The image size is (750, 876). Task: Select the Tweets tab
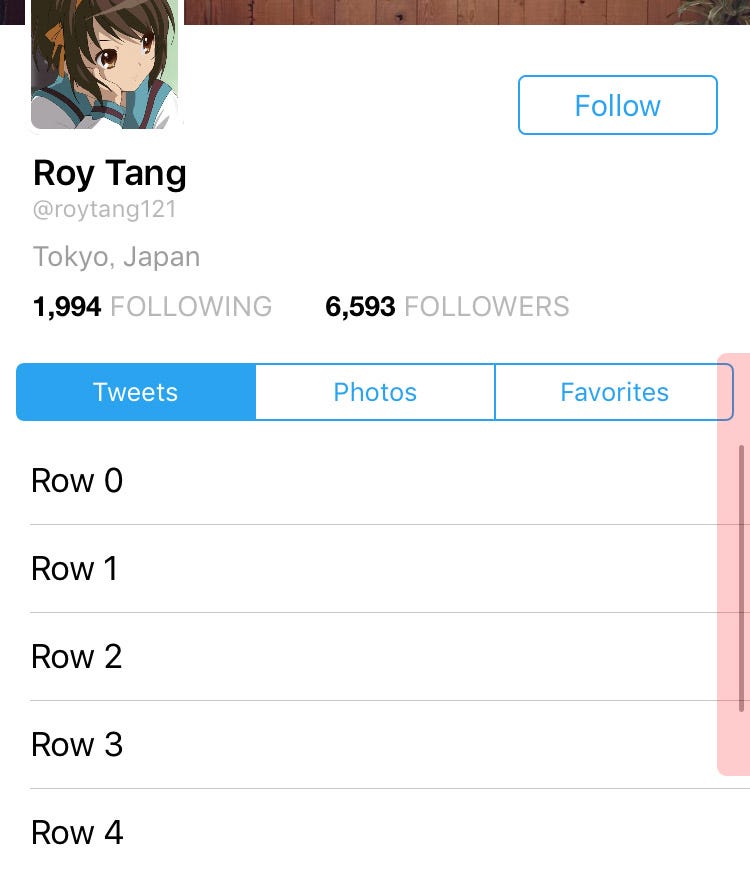point(136,392)
